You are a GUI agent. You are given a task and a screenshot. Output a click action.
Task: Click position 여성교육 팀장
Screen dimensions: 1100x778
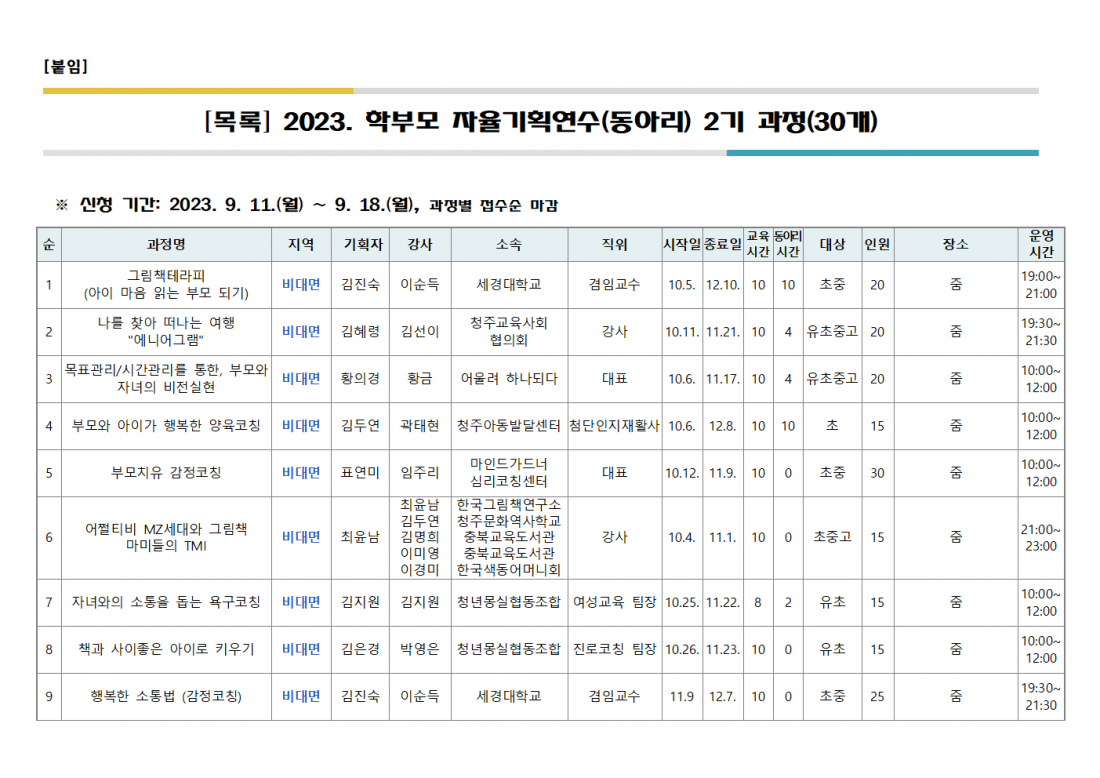615,603
